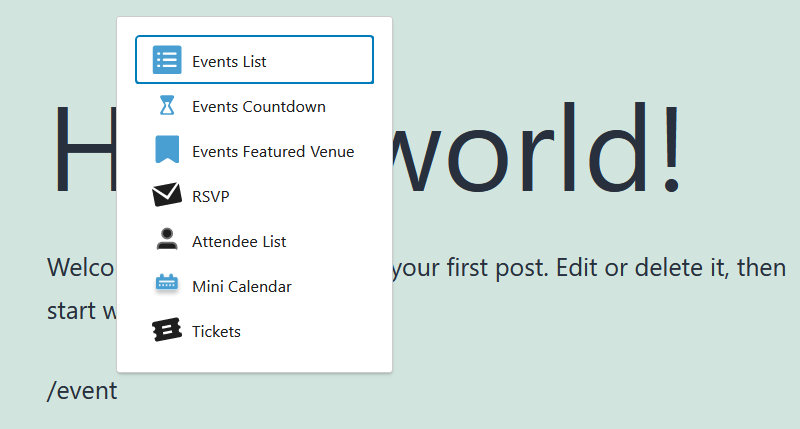Image resolution: width=800 pixels, height=429 pixels.
Task: Click the bookmark Featured Venue icon
Action: tap(167, 149)
